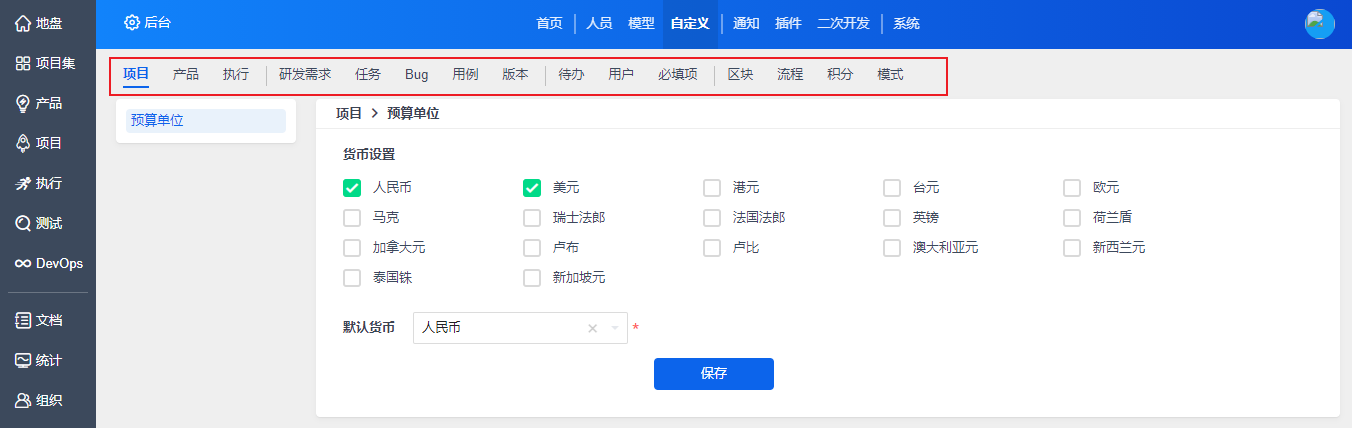Uncheck the 人民币 currency checkbox
This screenshot has height=428, width=1352.
(x=352, y=188)
